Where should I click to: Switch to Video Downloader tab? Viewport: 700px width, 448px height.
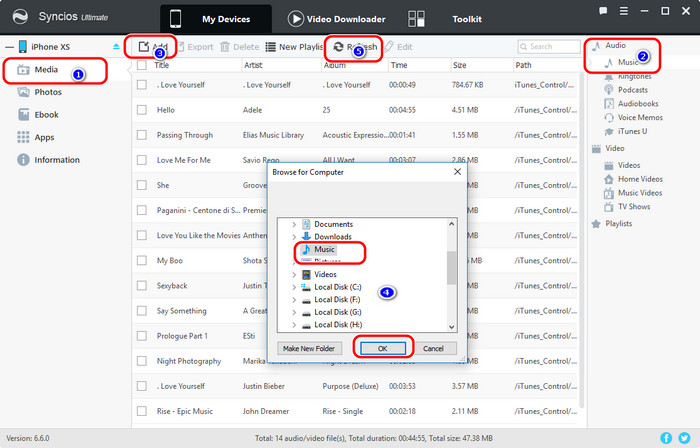[337, 19]
